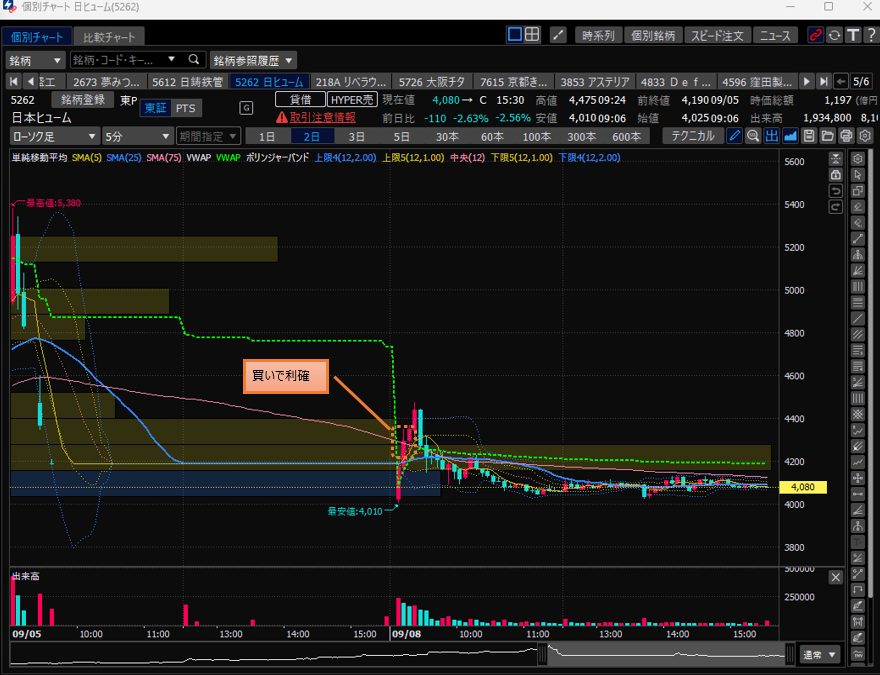Switch to single-pane chart layout
The height and width of the screenshot is (675, 880).
pyautogui.click(x=515, y=35)
